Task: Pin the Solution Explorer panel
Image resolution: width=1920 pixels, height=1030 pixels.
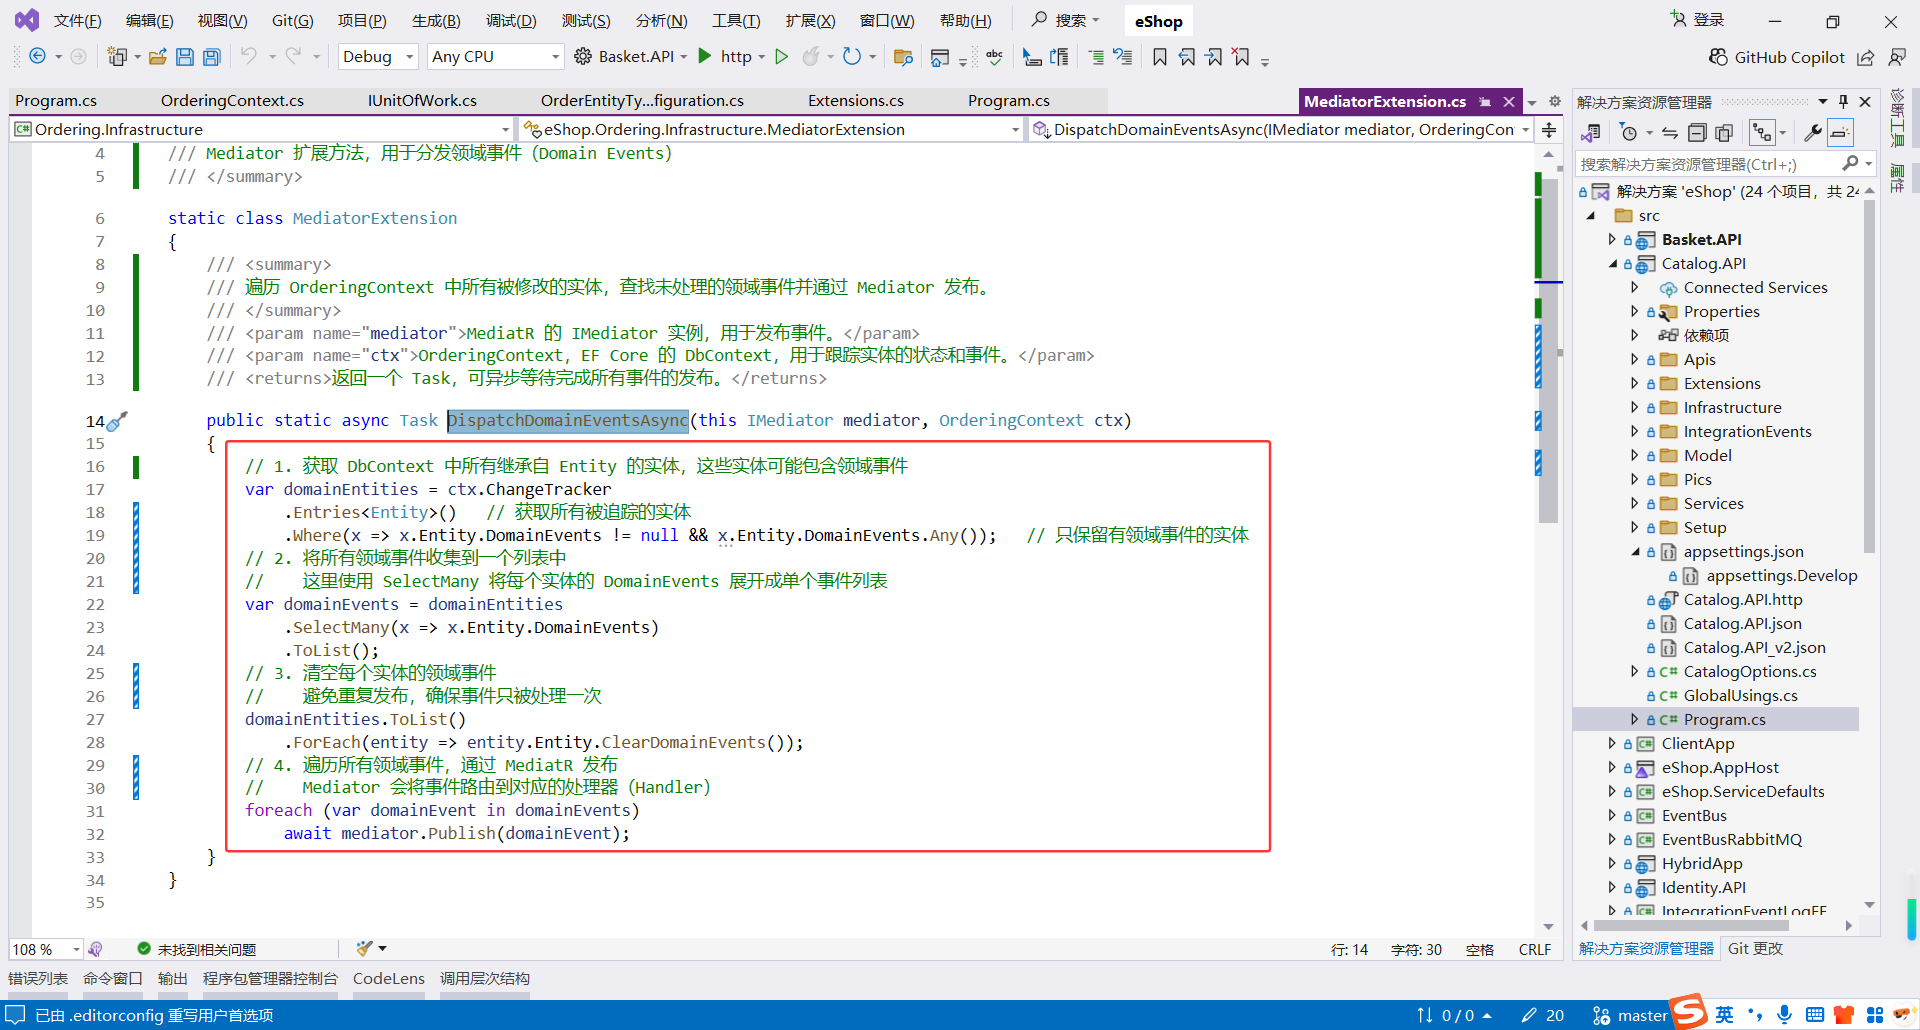Action: click(x=1843, y=101)
